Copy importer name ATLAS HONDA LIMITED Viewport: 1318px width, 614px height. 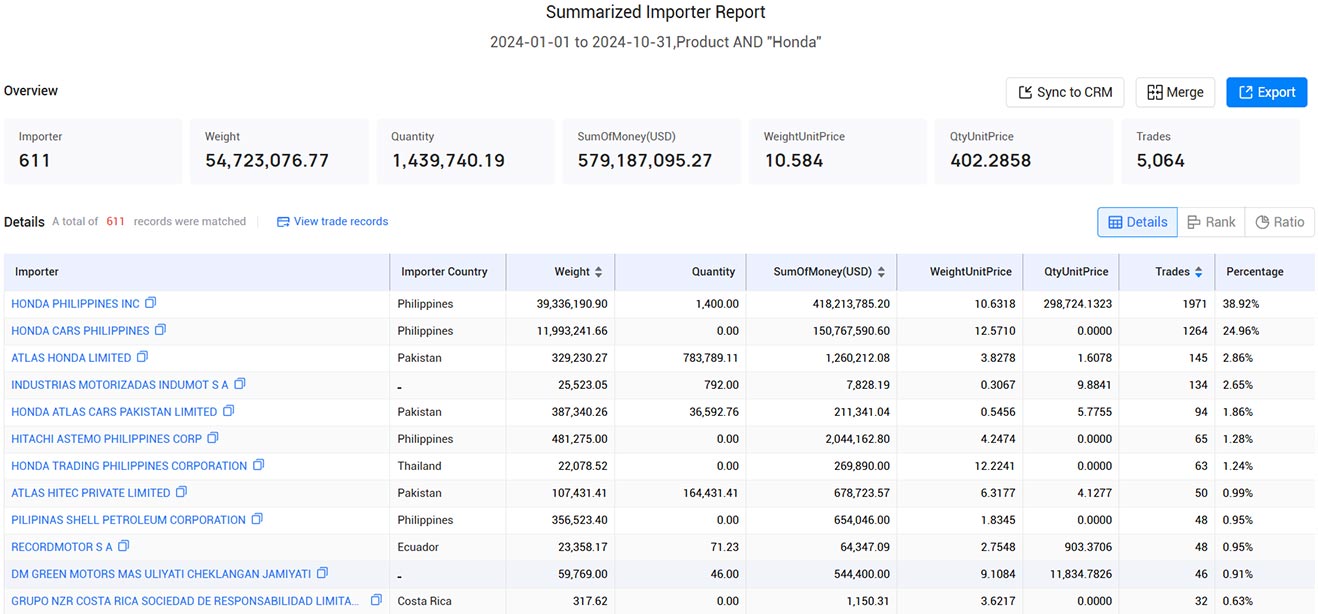click(142, 357)
